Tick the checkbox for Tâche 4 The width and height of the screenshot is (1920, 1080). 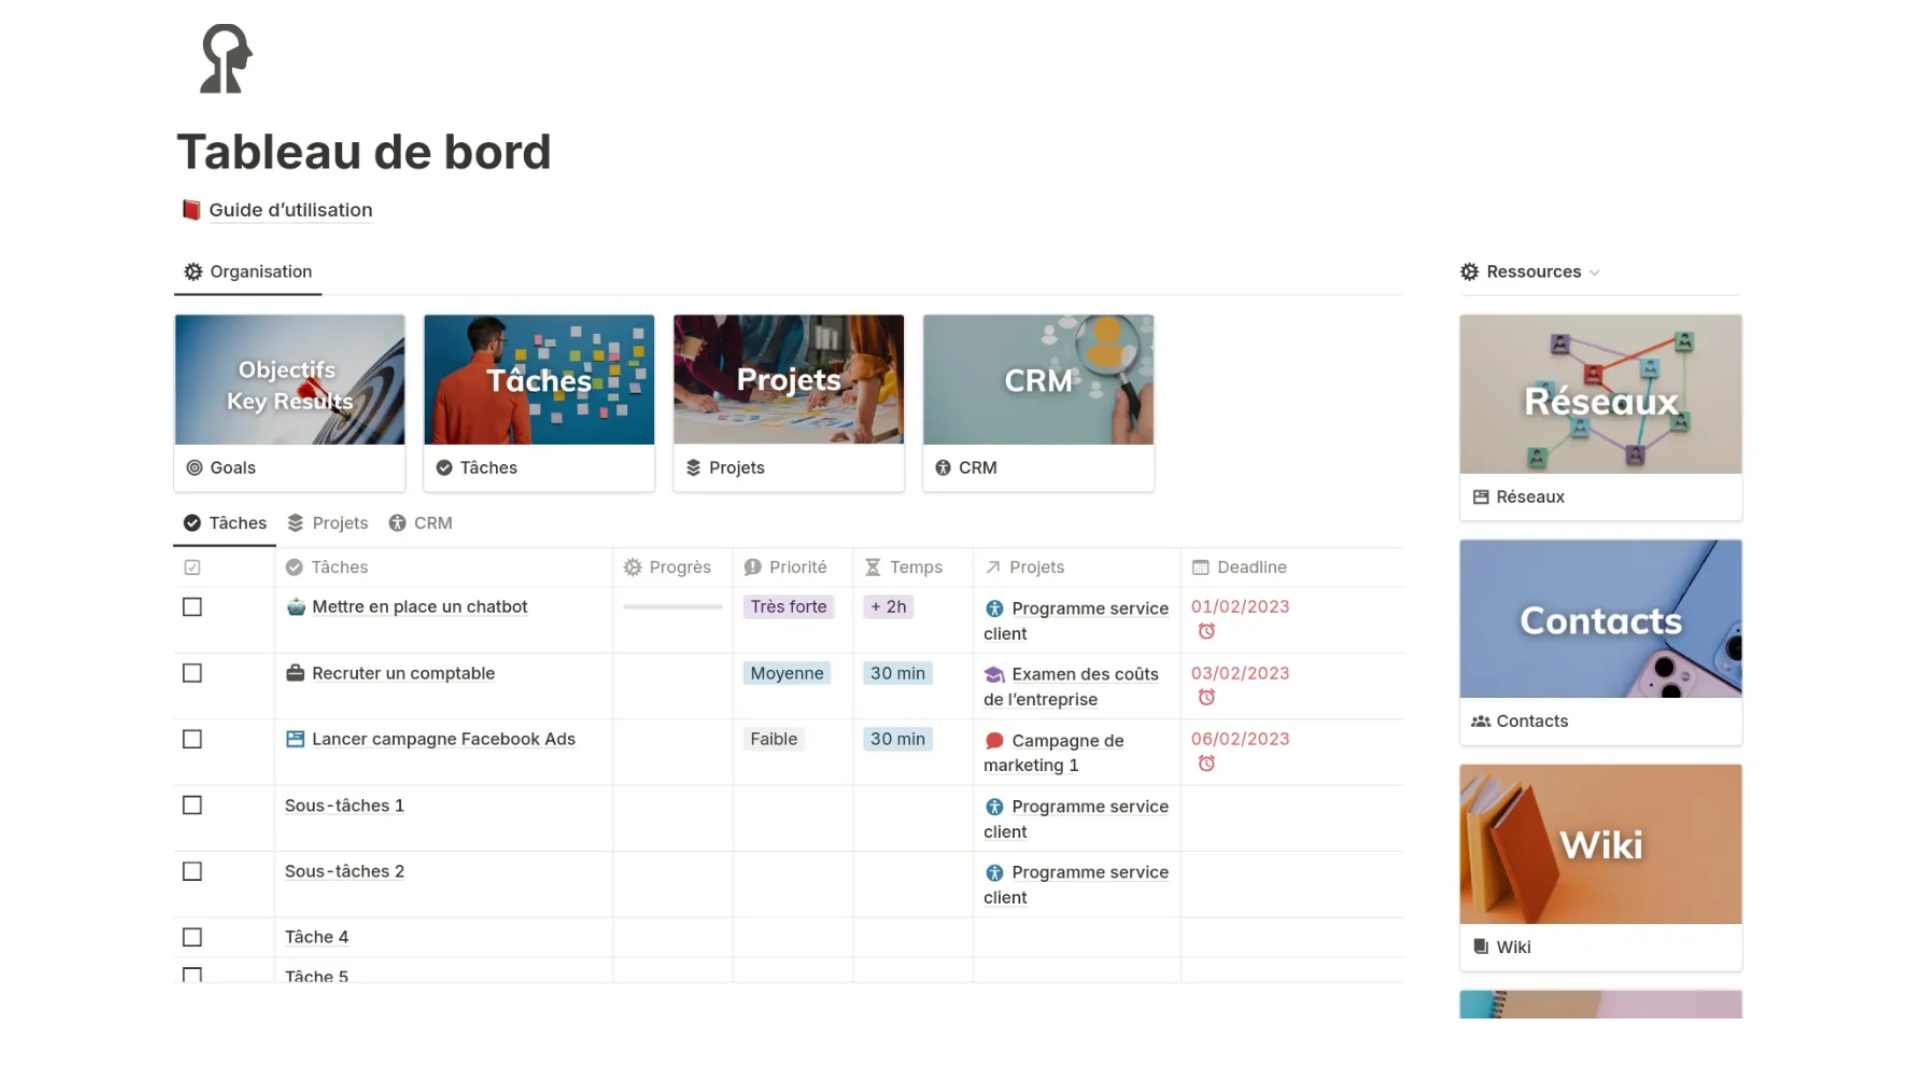[x=192, y=937]
